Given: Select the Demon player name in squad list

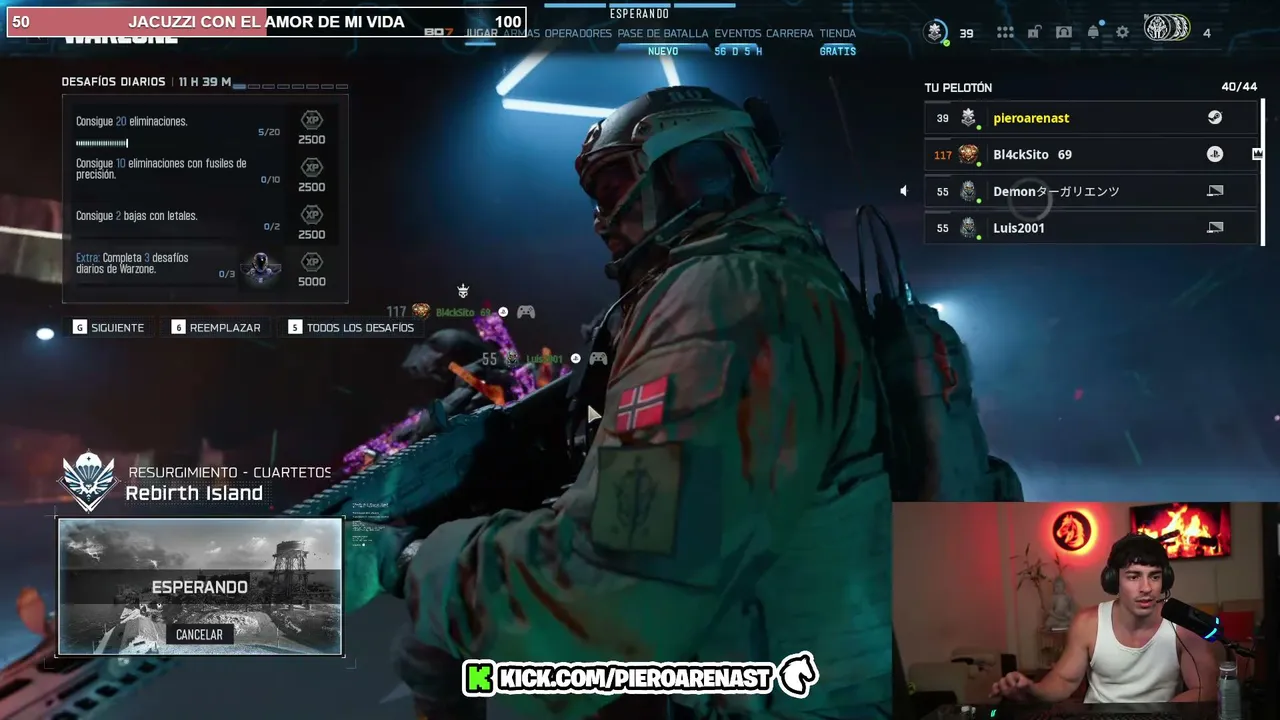Looking at the screenshot, I should point(1056,191).
